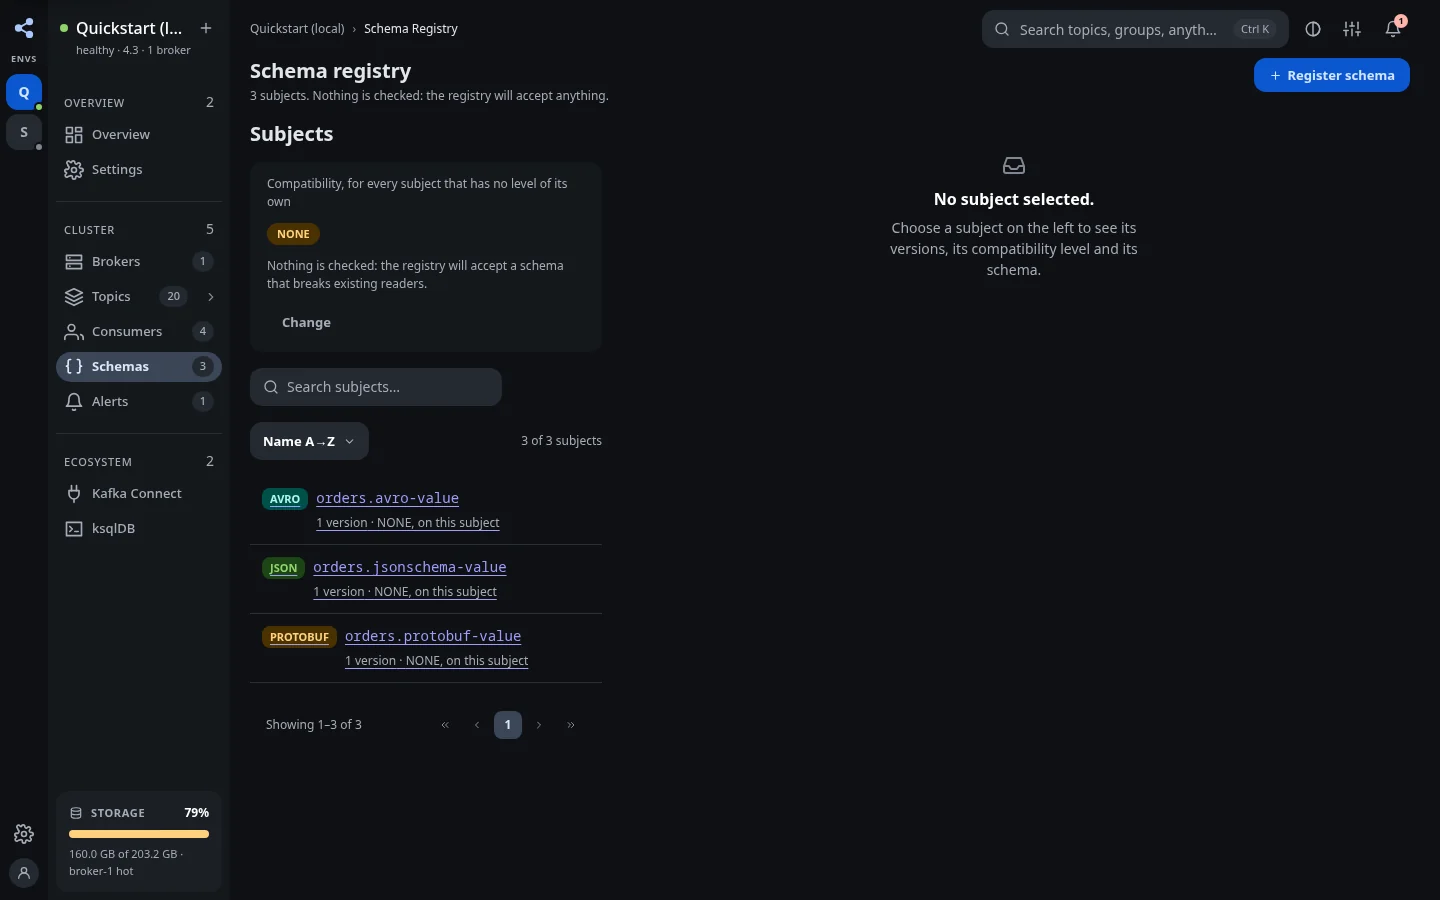Open Consumers in the sidebar
Image resolution: width=1440 pixels, height=900 pixels.
[139, 332]
